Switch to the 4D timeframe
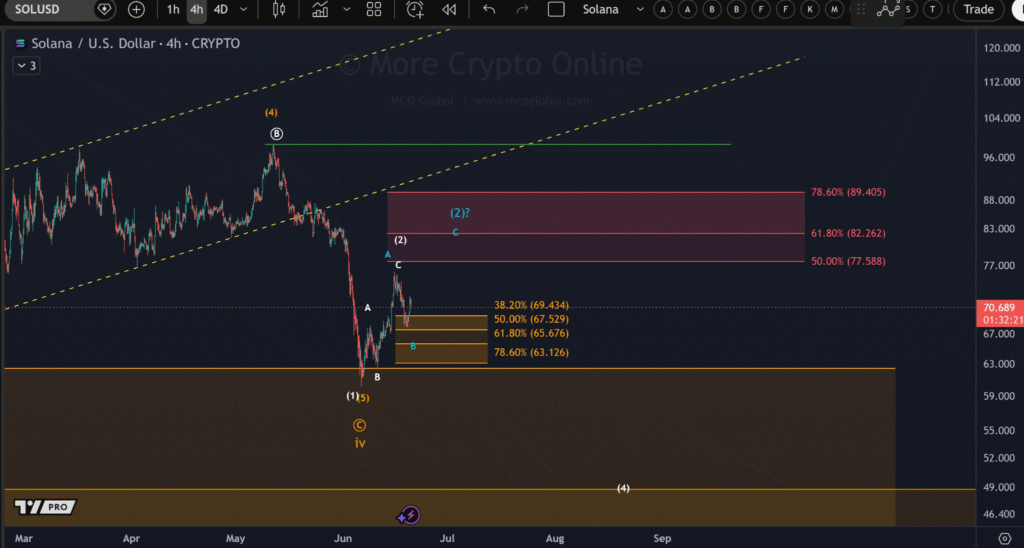 [221, 10]
